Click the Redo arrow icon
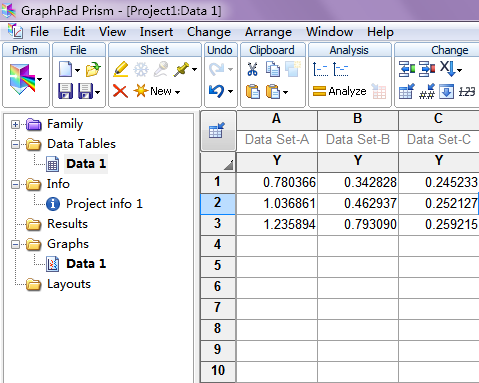The width and height of the screenshot is (479, 383). click(217, 69)
